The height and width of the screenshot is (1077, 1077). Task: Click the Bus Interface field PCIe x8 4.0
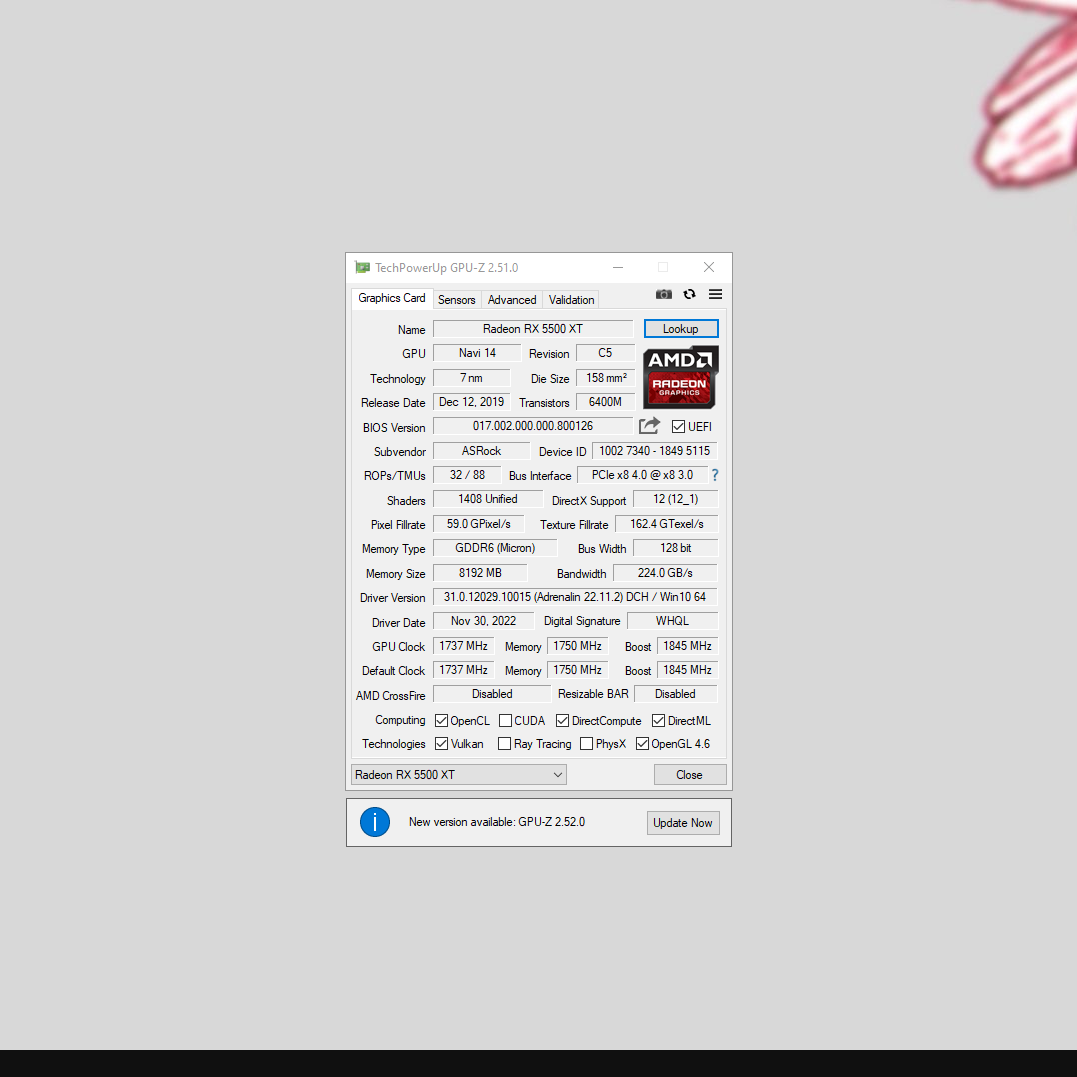643,475
